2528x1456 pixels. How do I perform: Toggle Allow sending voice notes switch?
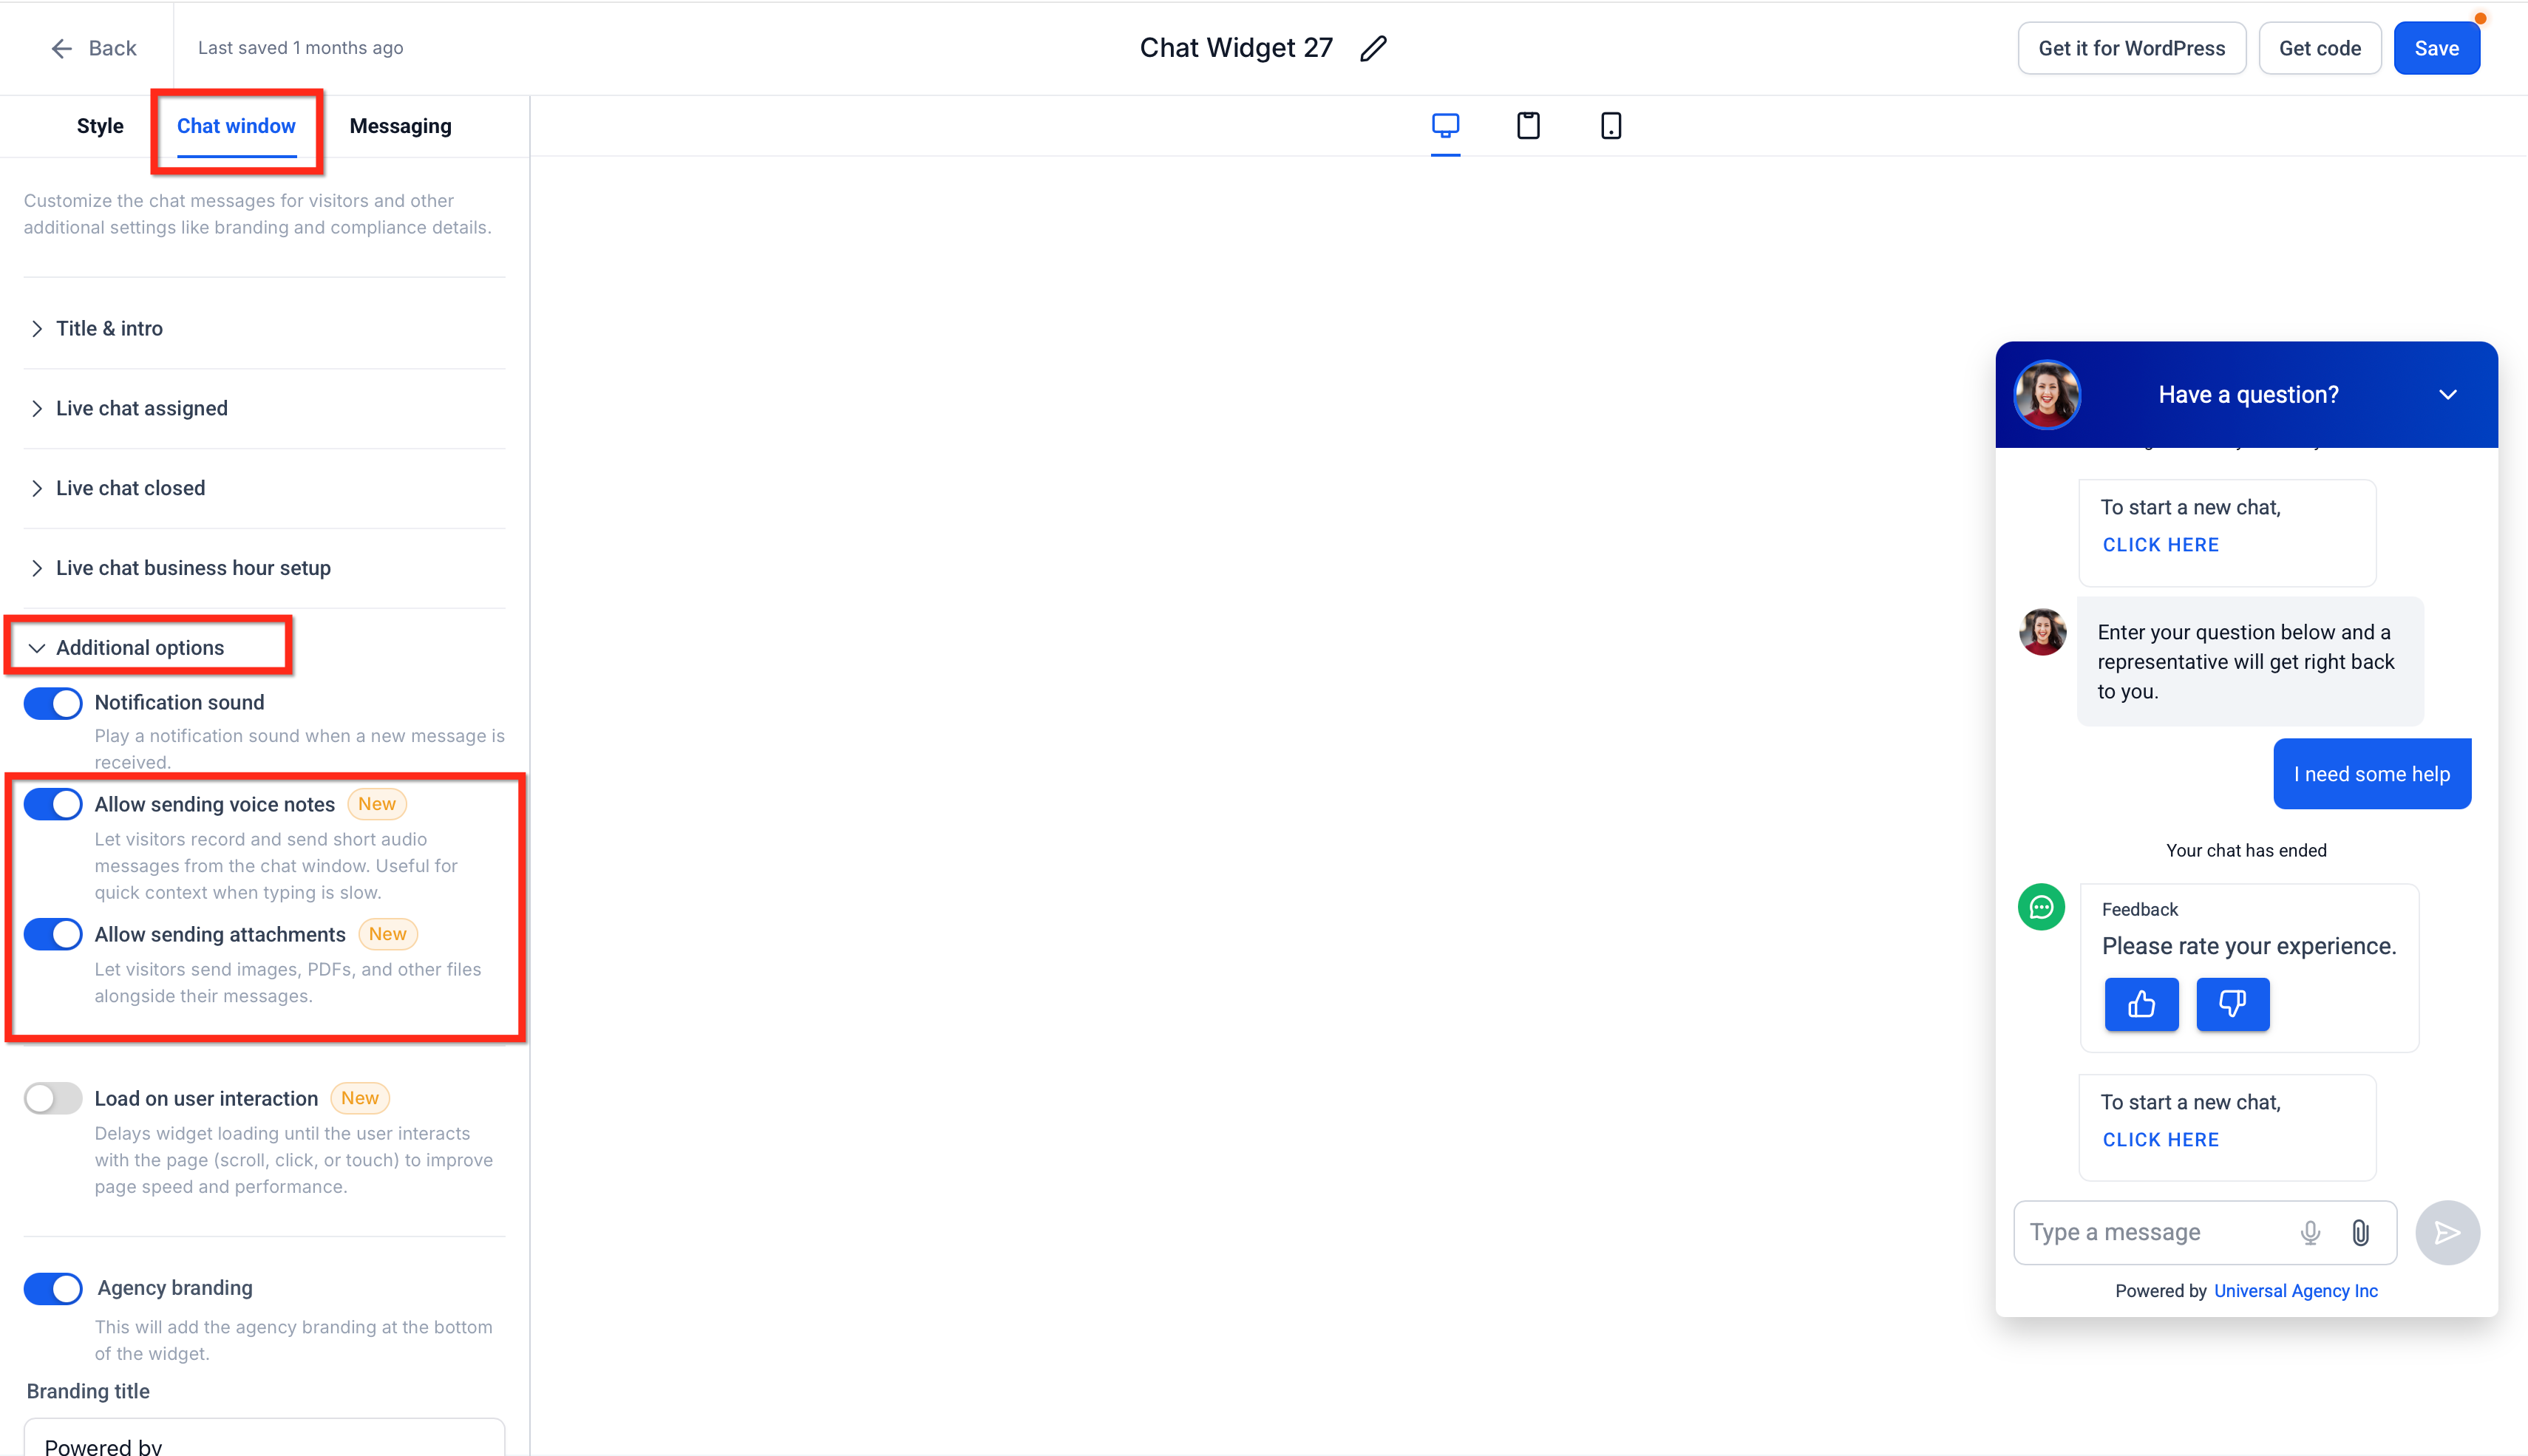(x=53, y=804)
